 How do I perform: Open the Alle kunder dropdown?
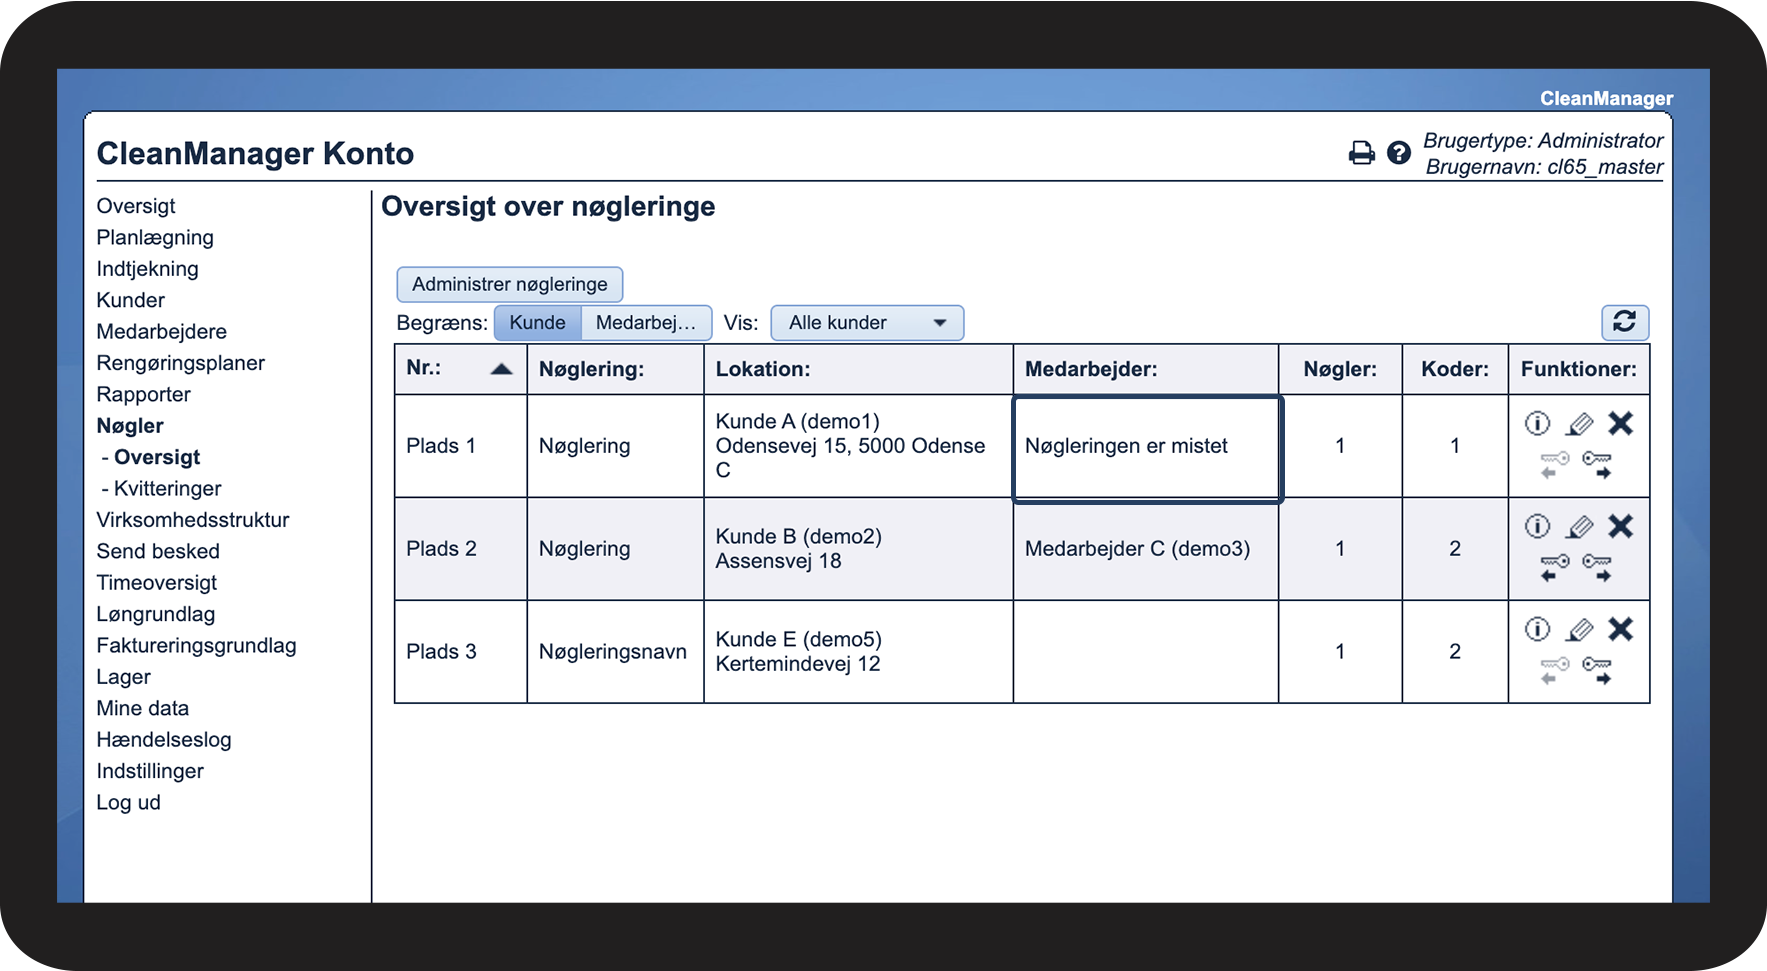click(866, 323)
